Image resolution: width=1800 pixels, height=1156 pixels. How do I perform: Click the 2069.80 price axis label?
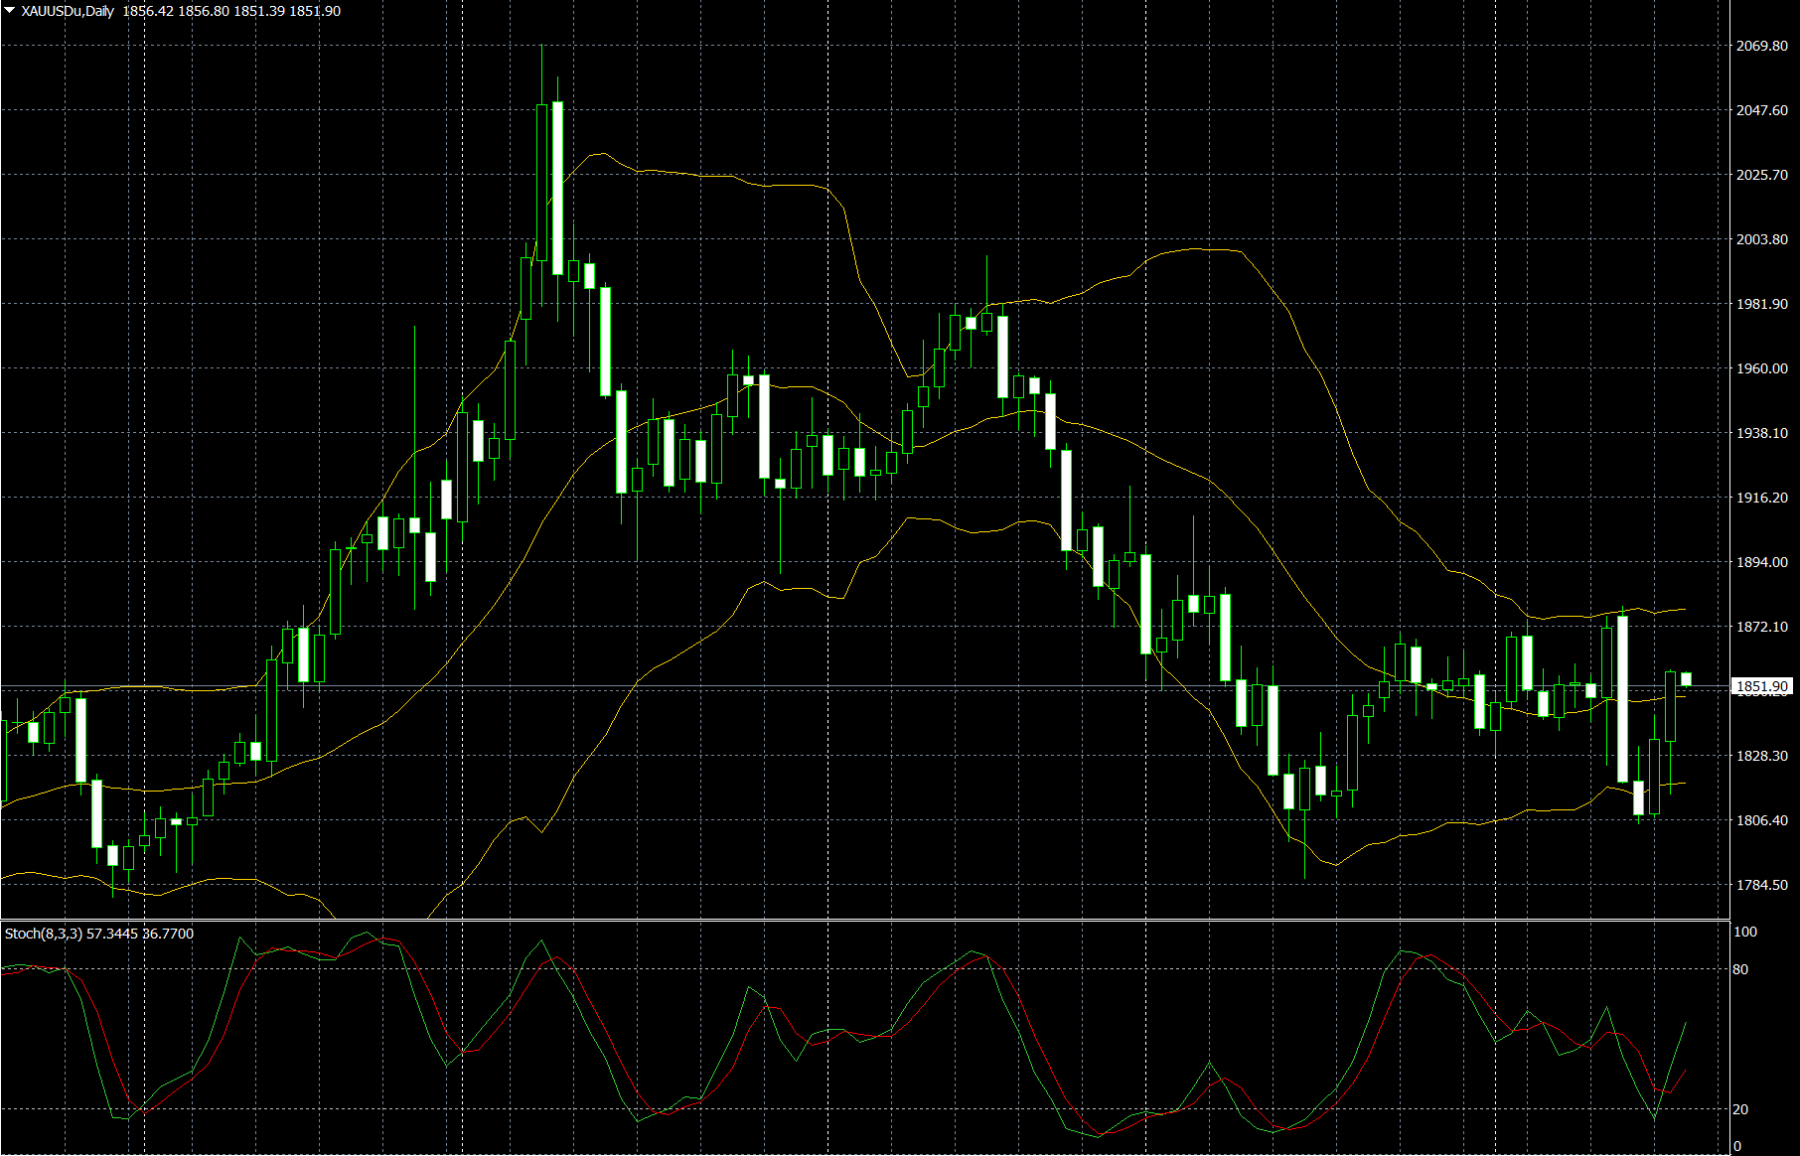tap(1762, 46)
